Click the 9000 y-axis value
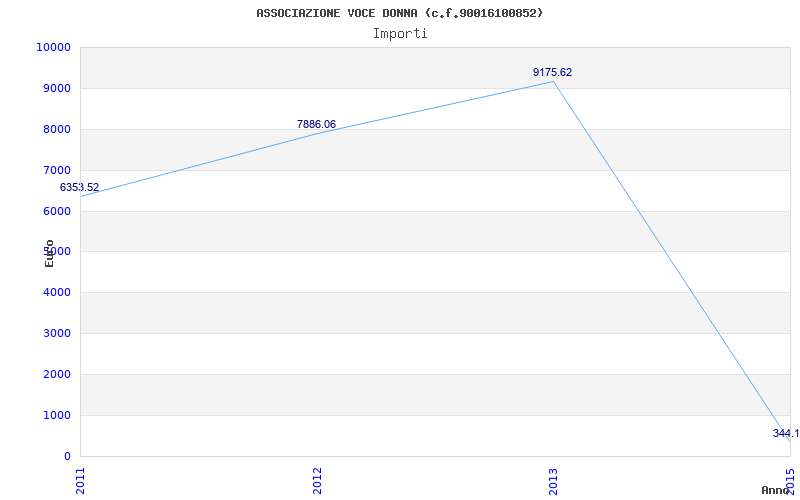Viewport: 800px width, 500px height. tap(56, 88)
